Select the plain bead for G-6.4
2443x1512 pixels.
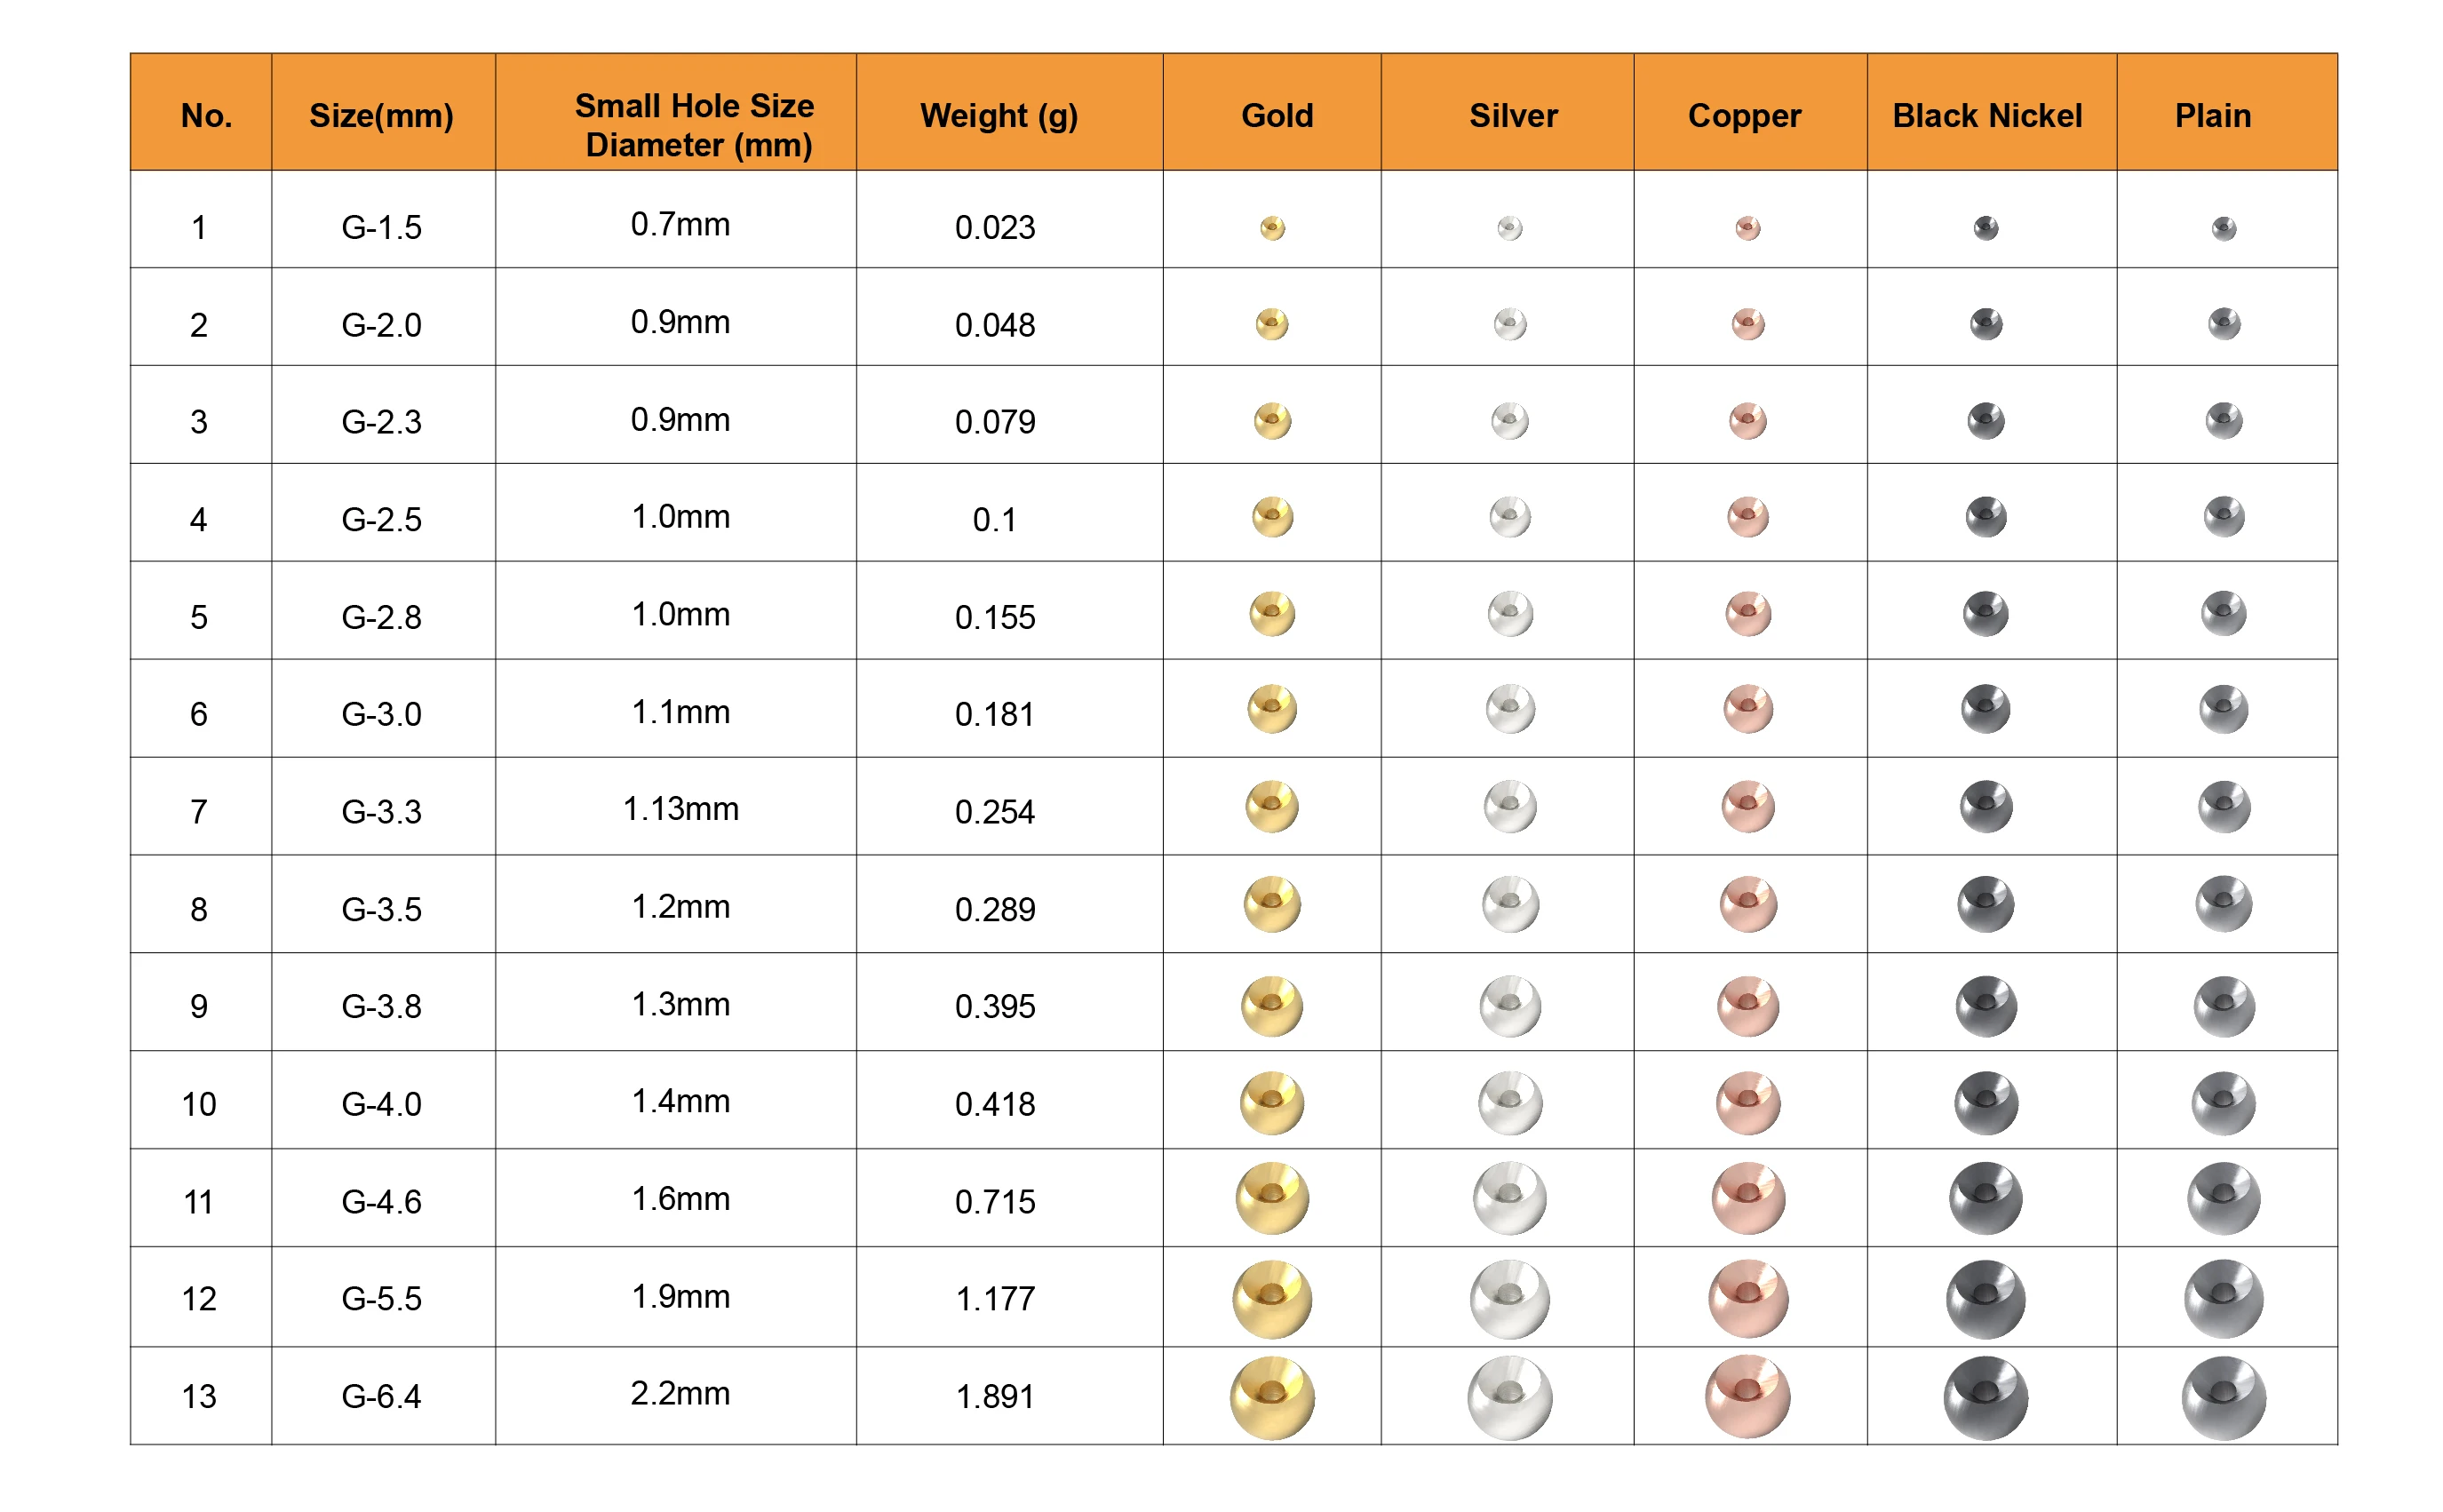point(2223,1397)
